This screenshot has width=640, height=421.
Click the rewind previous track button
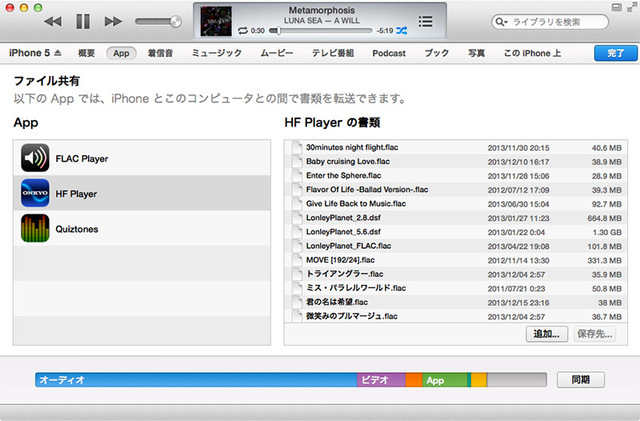coord(53,21)
